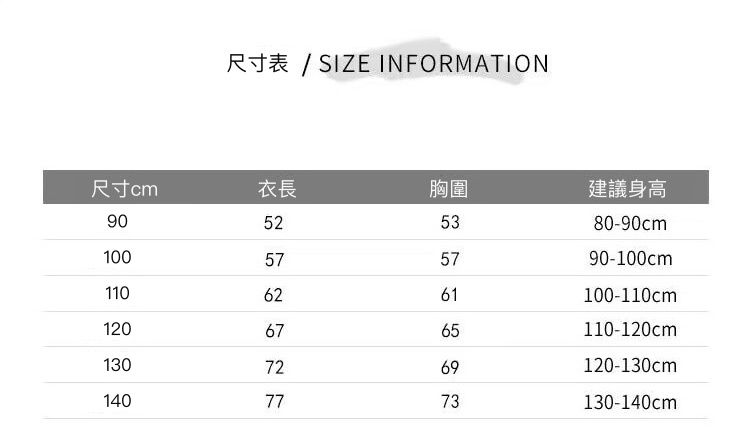The height and width of the screenshot is (447, 747).
Task: Click the 120-130cm suggested height cell
Action: 630,366
